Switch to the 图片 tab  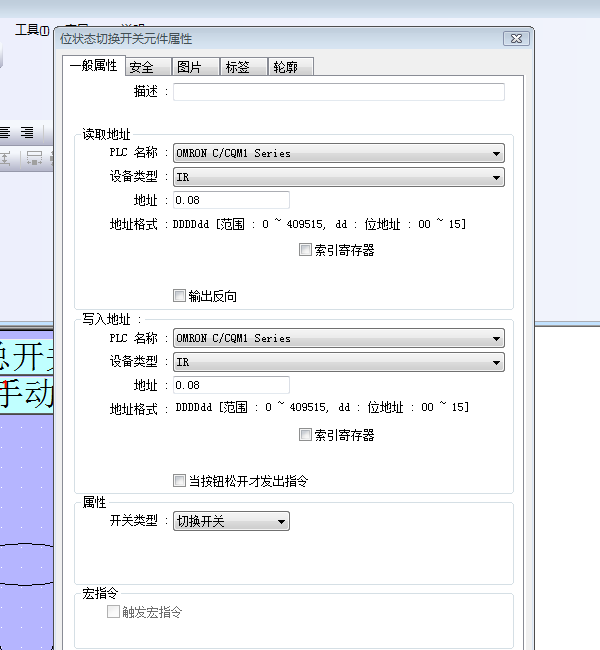point(189,67)
